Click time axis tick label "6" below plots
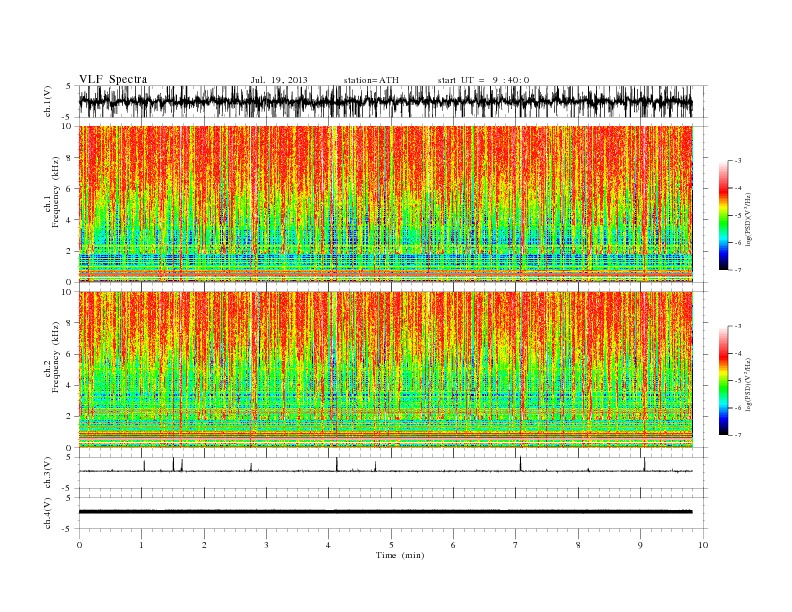 [453, 545]
